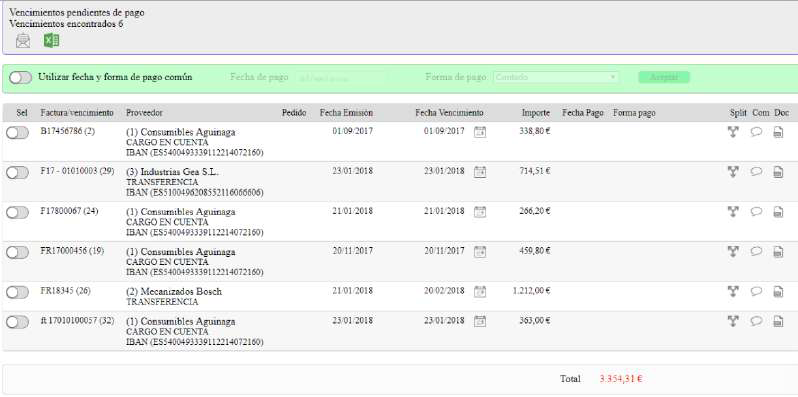The image size is (798, 397).
Task: View document of invoice F17800067
Action: 778,212
